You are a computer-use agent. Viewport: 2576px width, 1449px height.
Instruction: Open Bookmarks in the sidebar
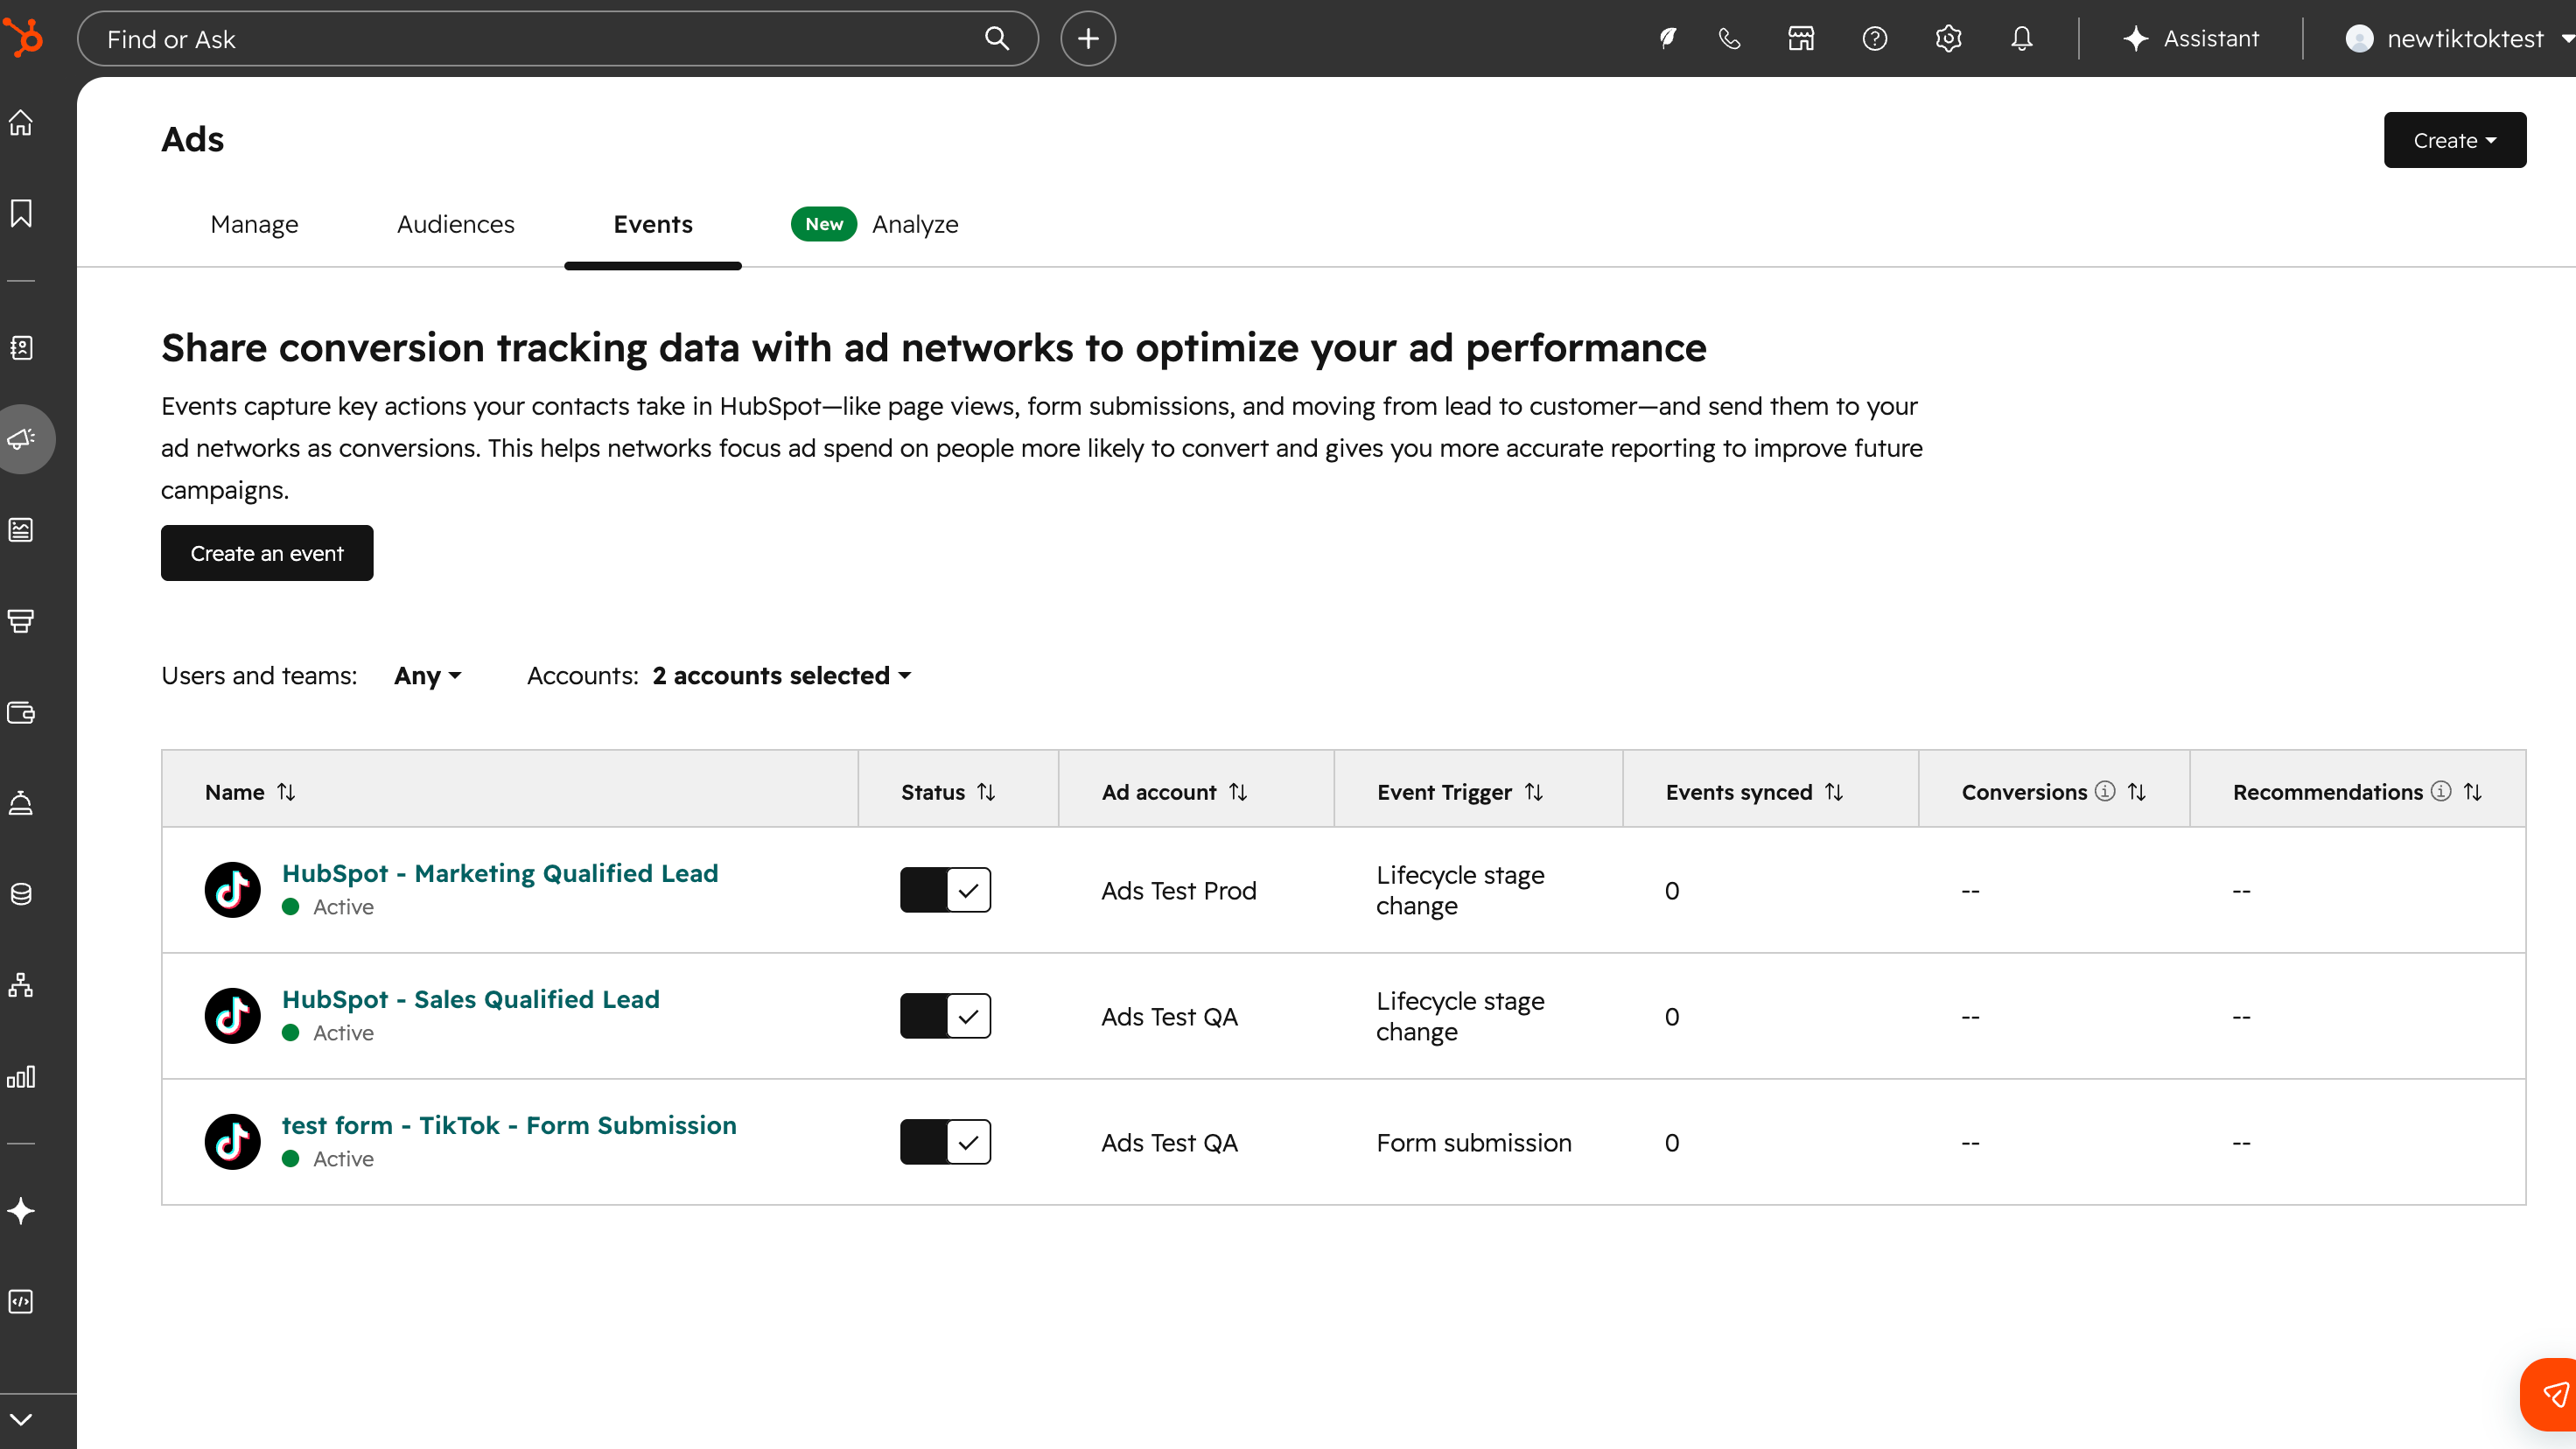pos(21,213)
